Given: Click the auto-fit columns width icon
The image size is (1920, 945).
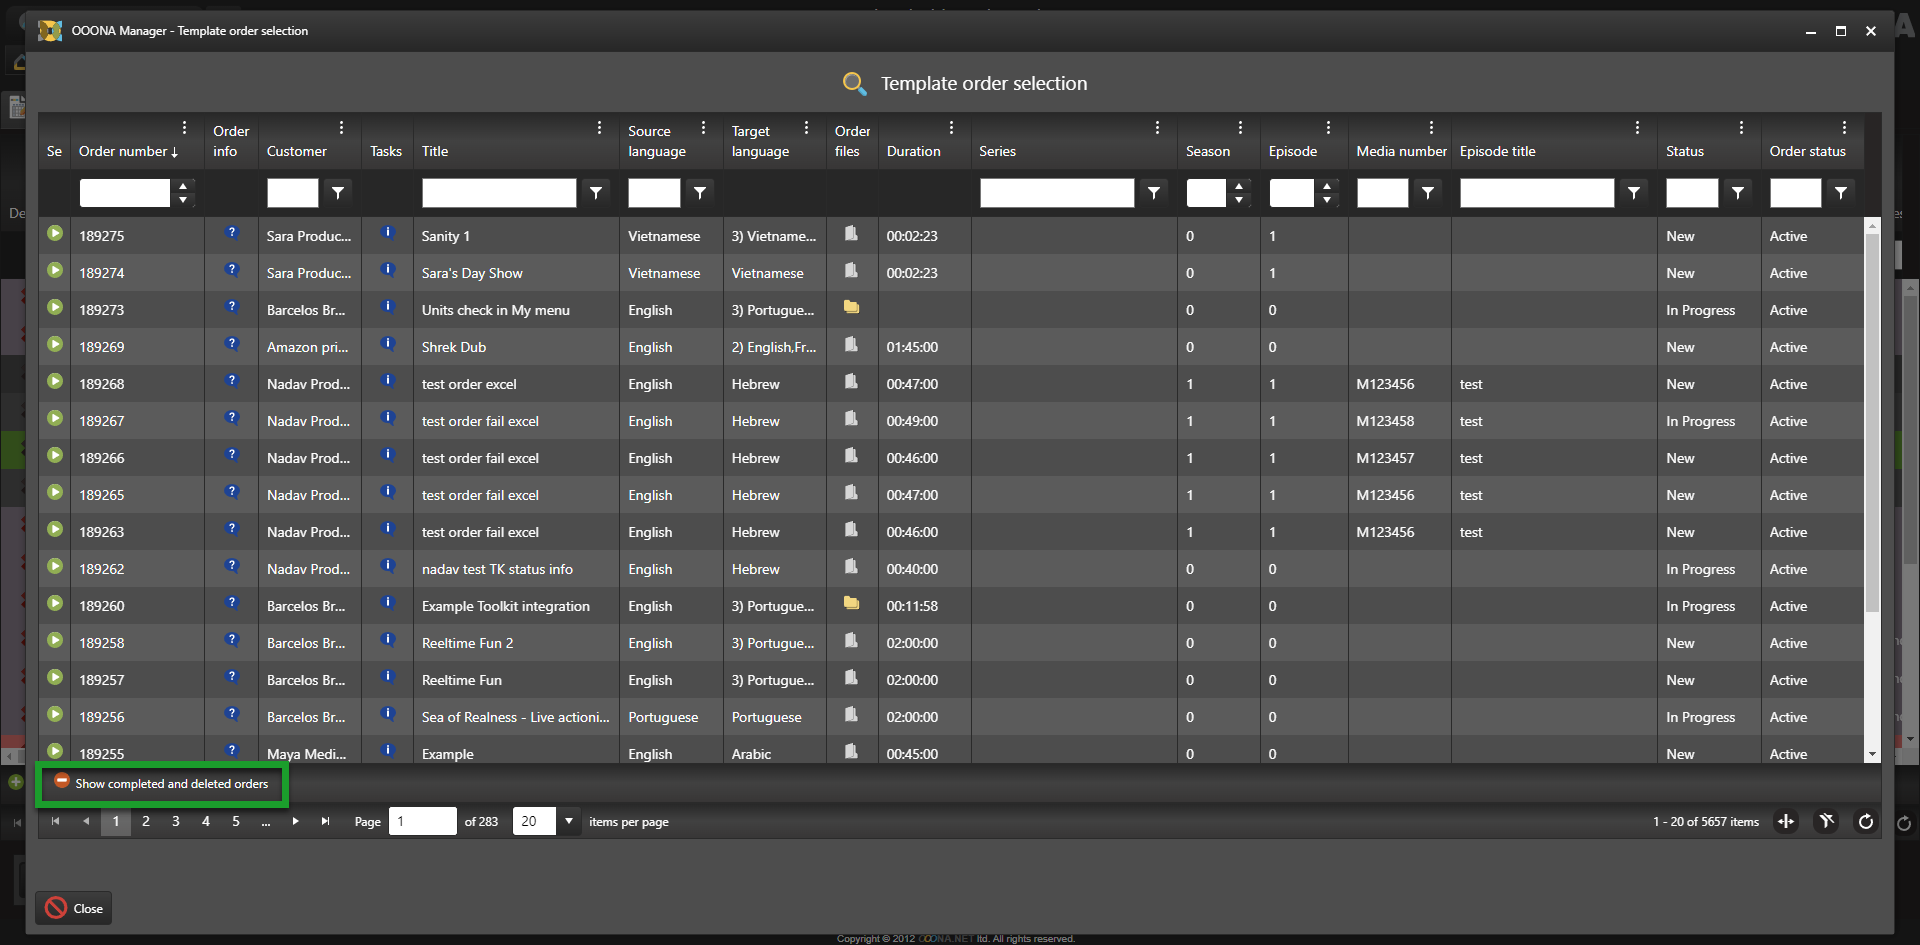Looking at the screenshot, I should tap(1786, 822).
